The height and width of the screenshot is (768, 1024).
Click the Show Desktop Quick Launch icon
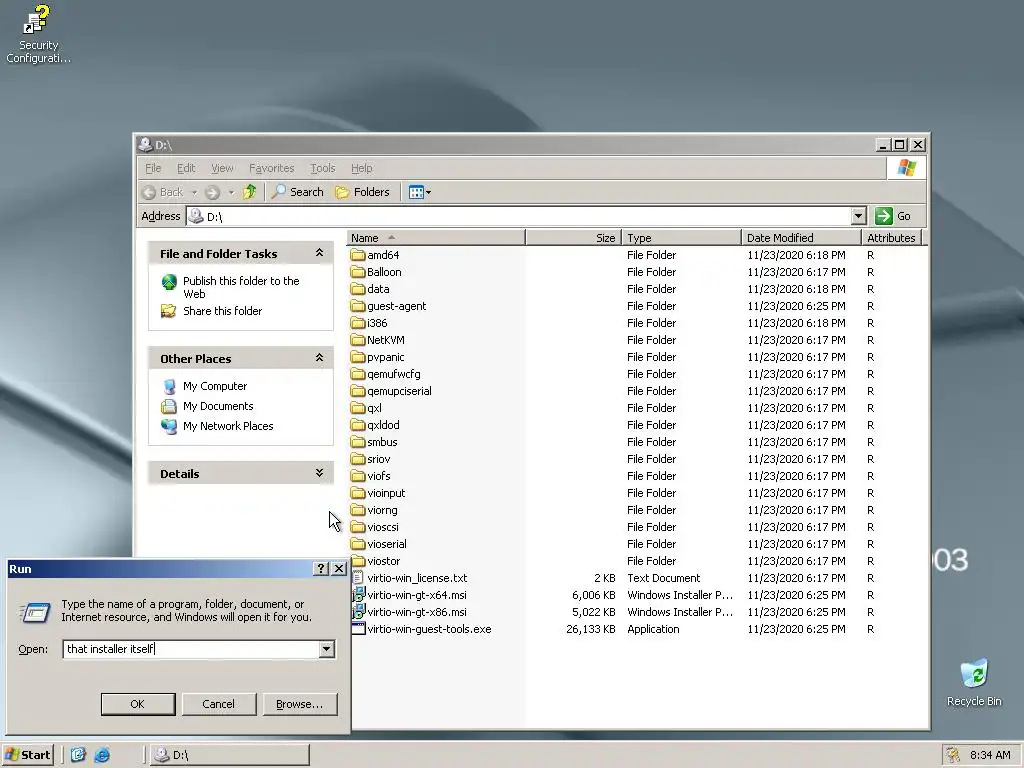(x=78, y=755)
